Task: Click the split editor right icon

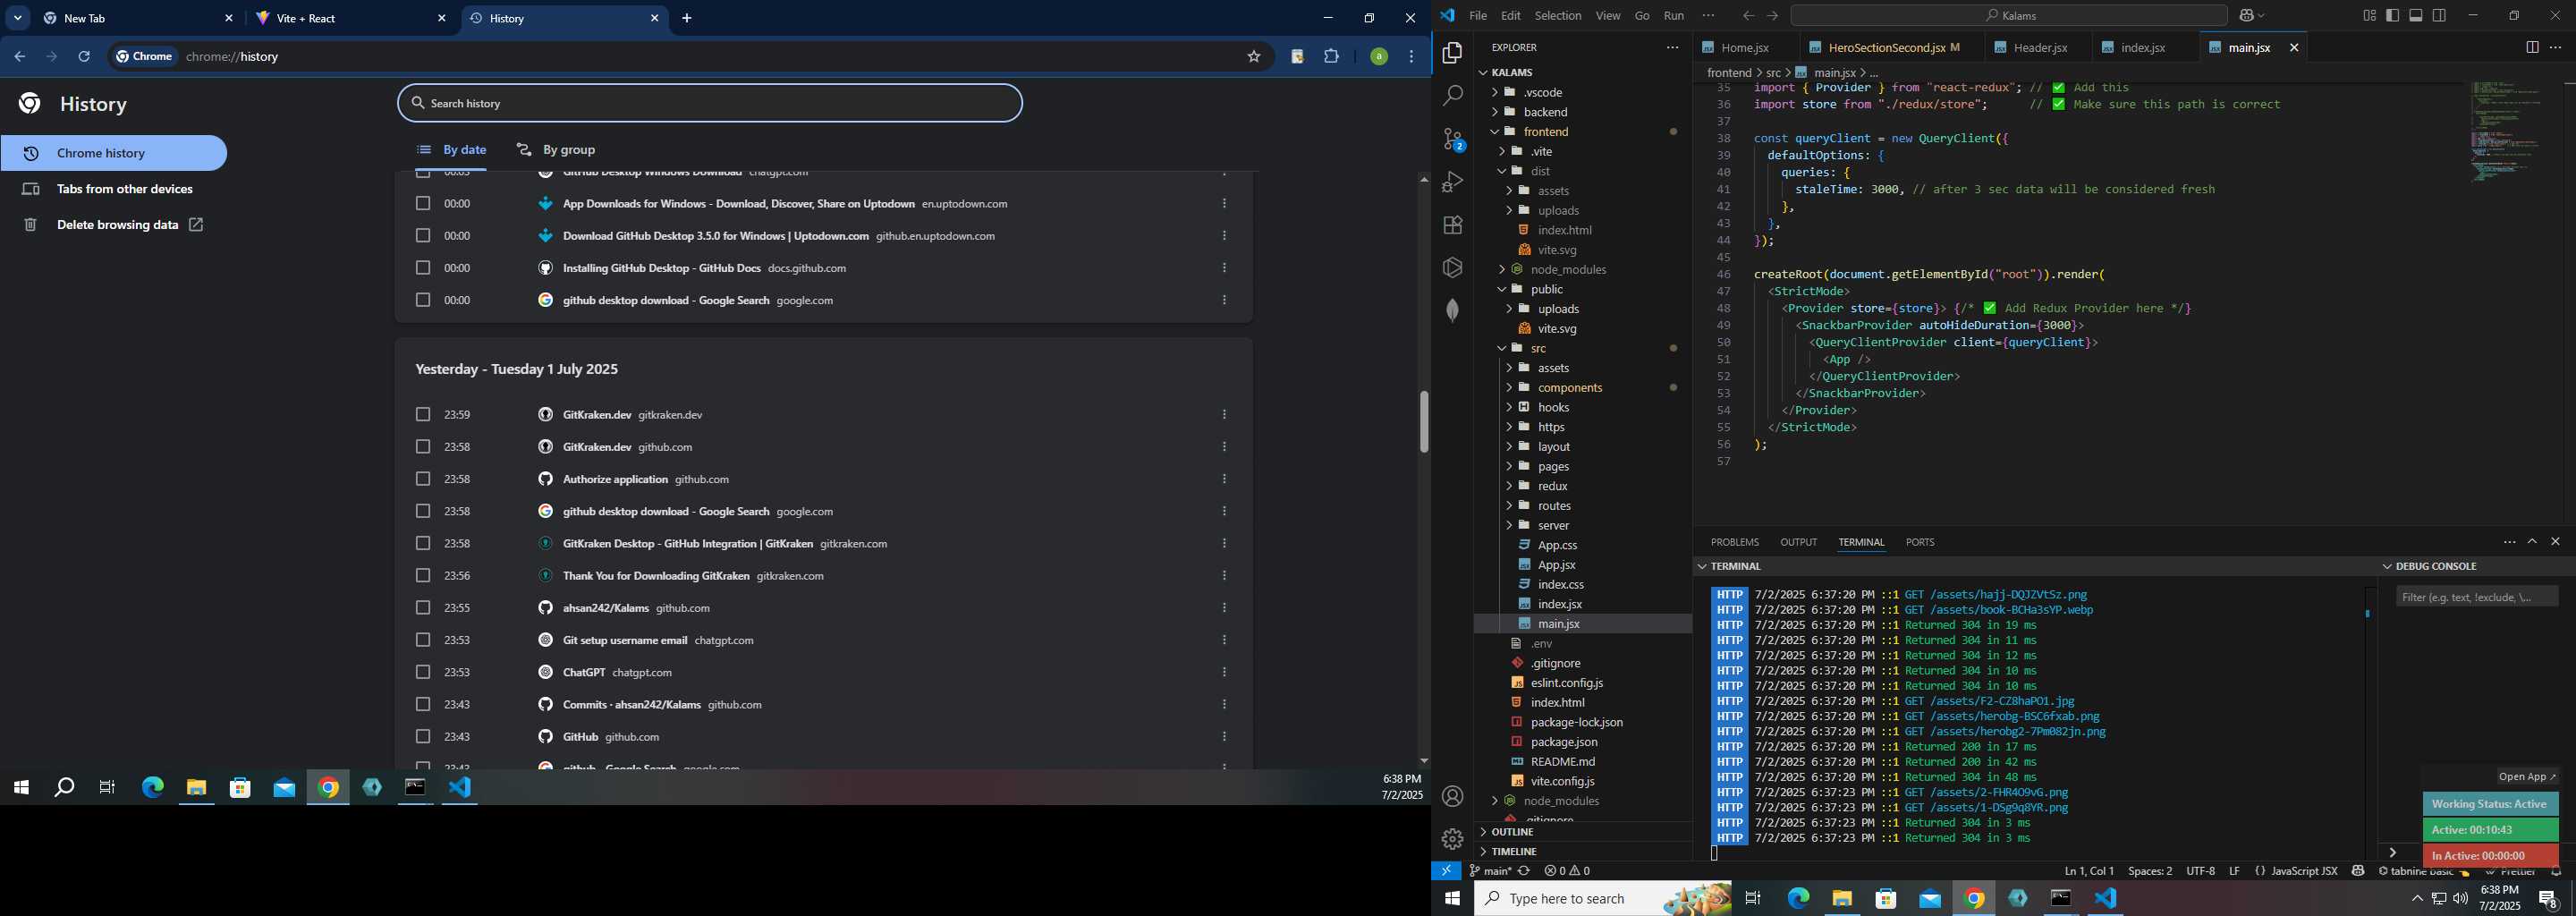Action: (x=2532, y=47)
